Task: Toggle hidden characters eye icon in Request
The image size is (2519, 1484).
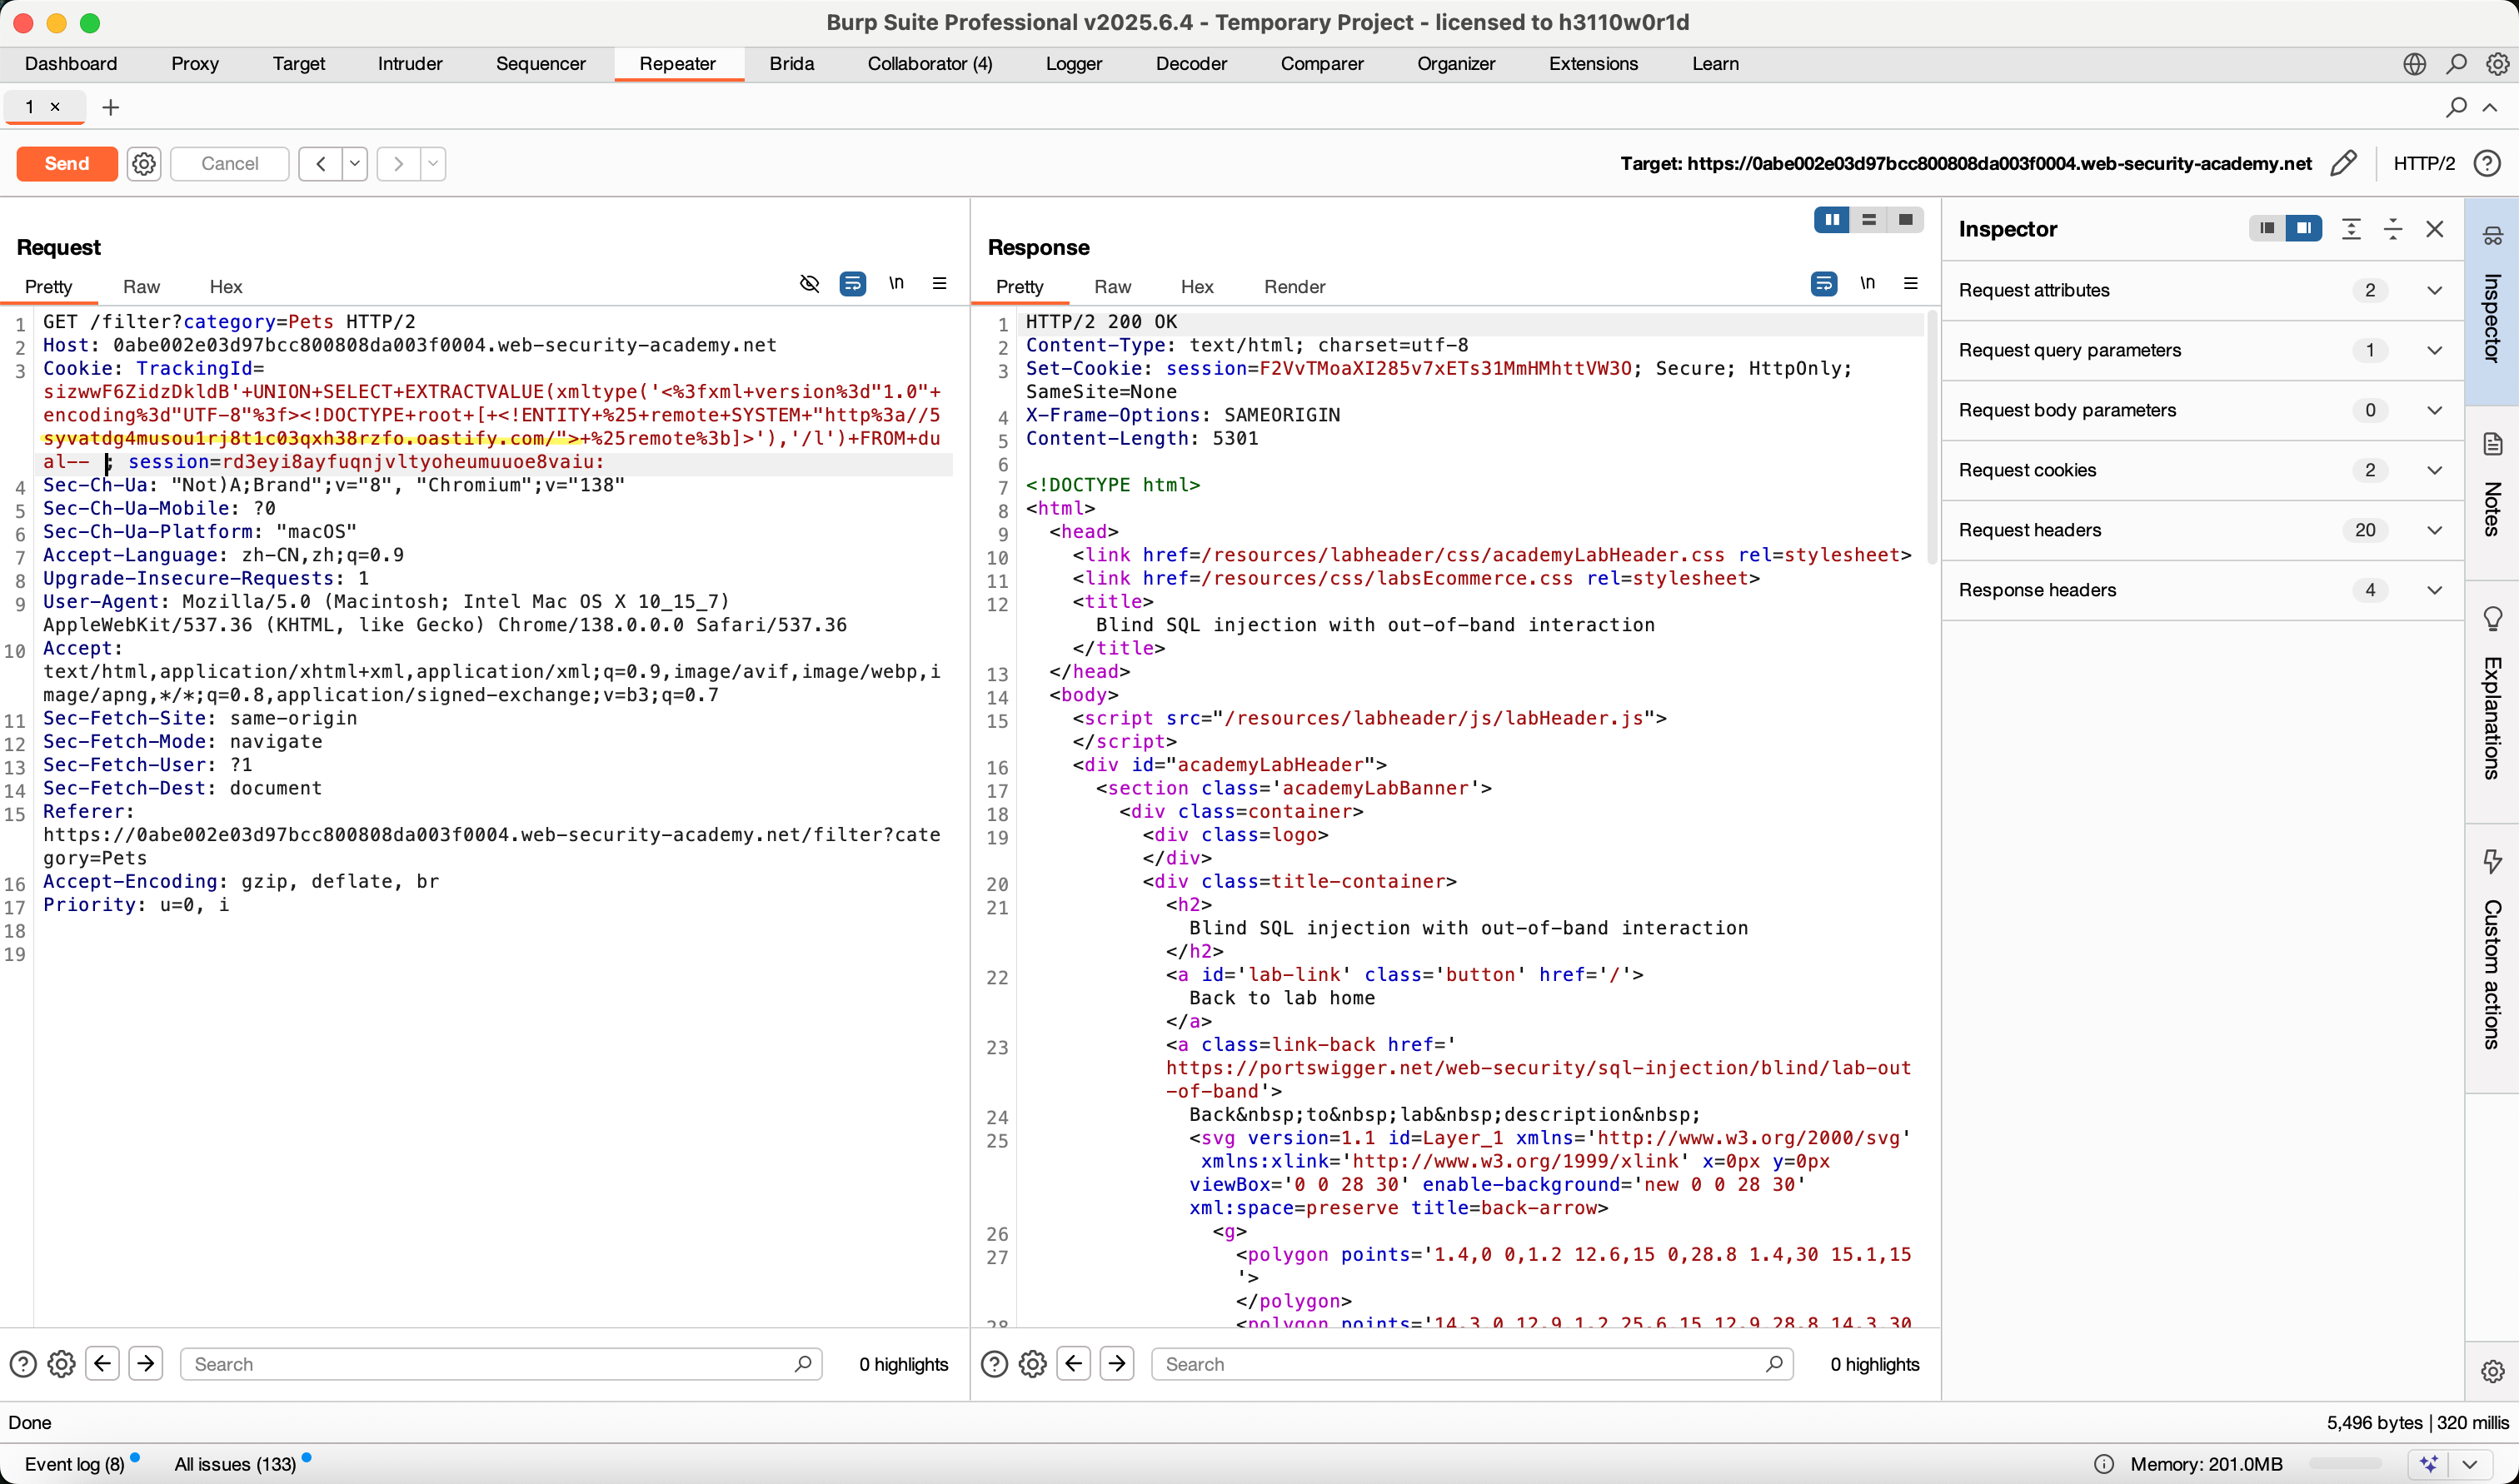Action: pyautogui.click(x=809, y=284)
